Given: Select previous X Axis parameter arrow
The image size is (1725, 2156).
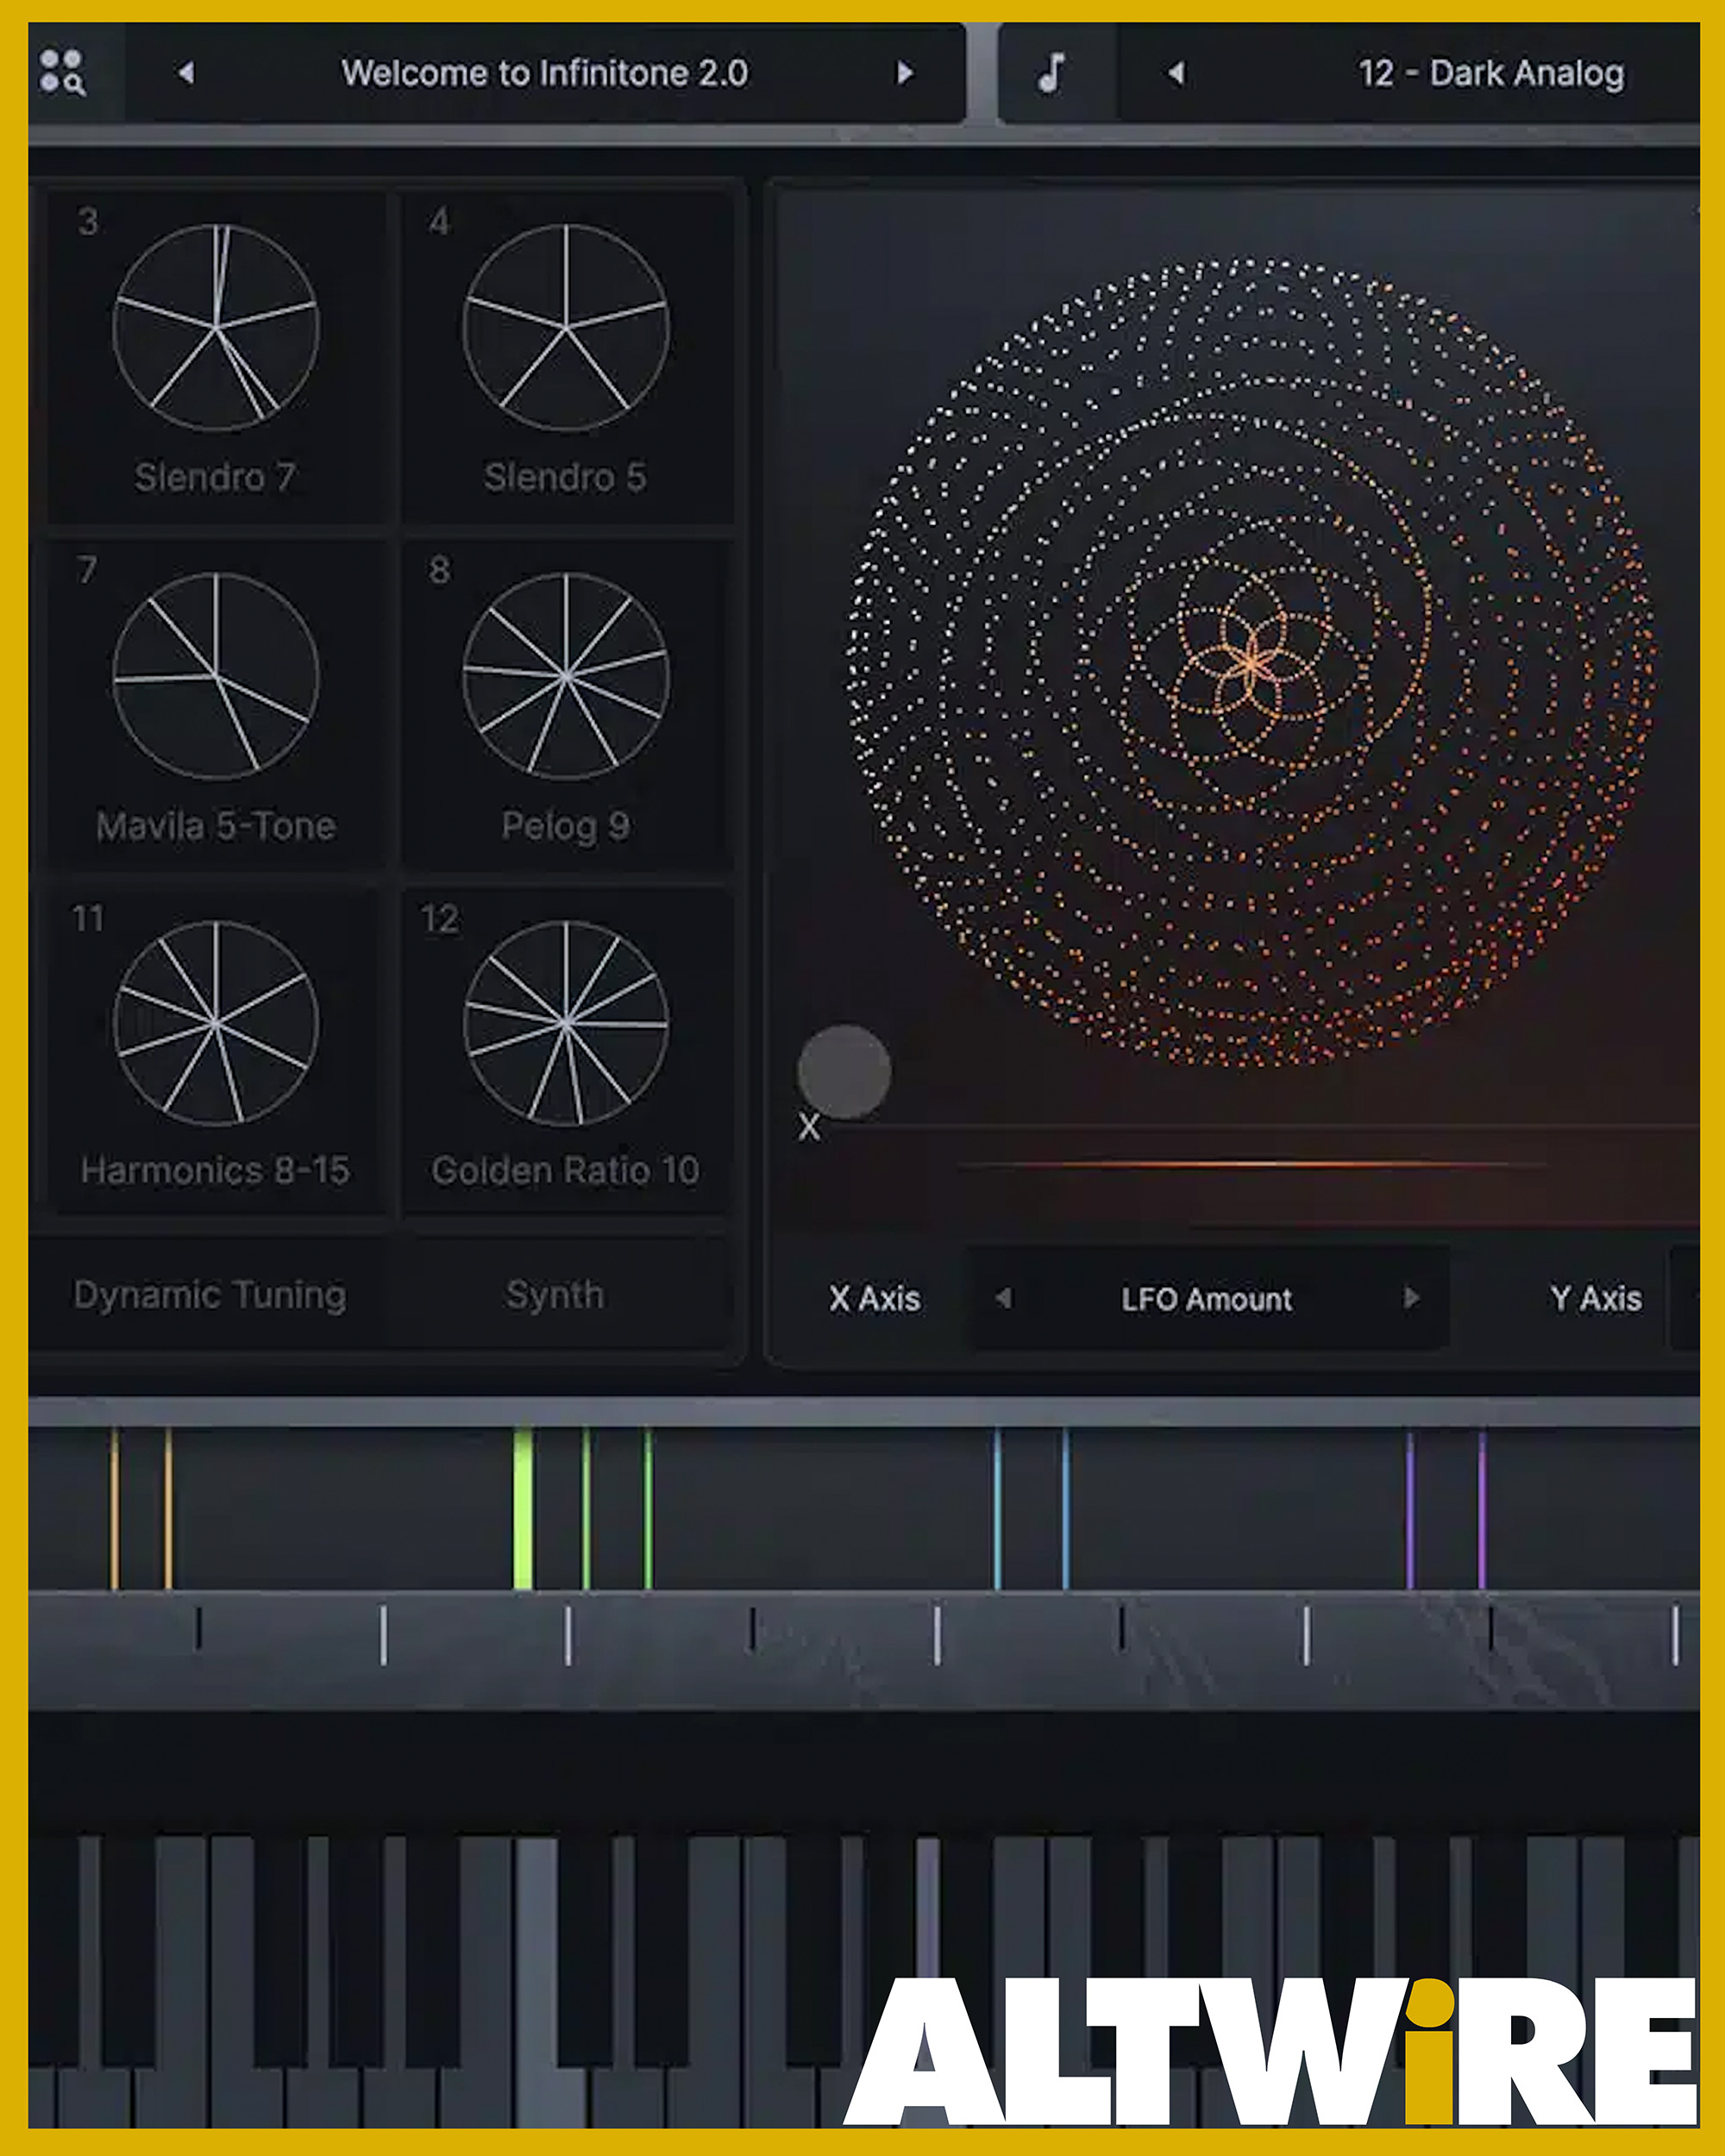Looking at the screenshot, I should 1004,1298.
